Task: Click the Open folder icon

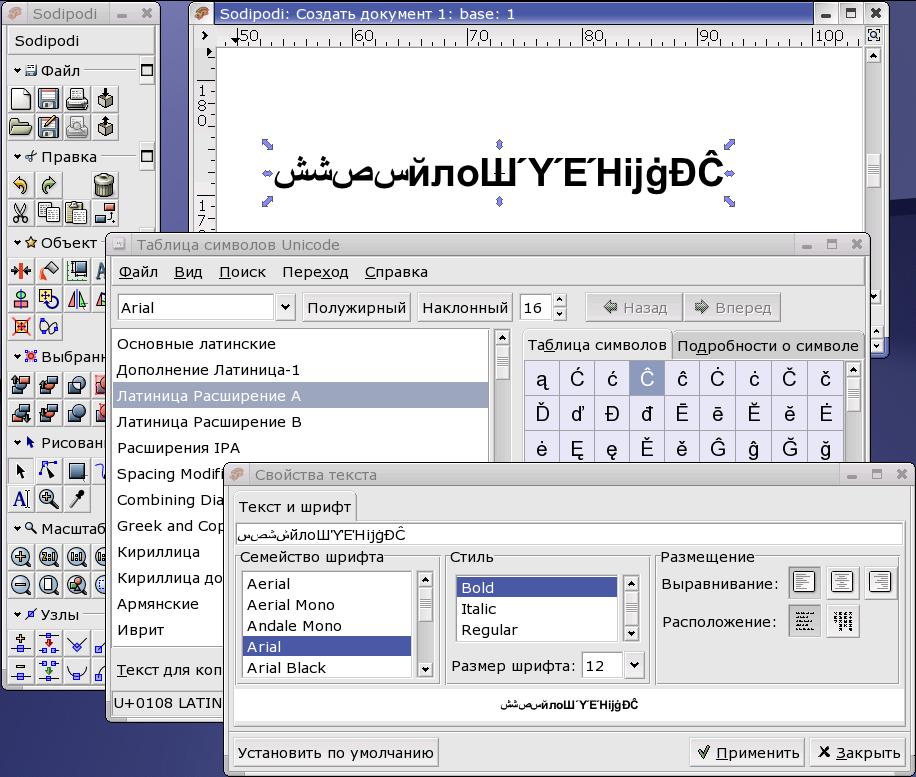Action: [x=21, y=127]
